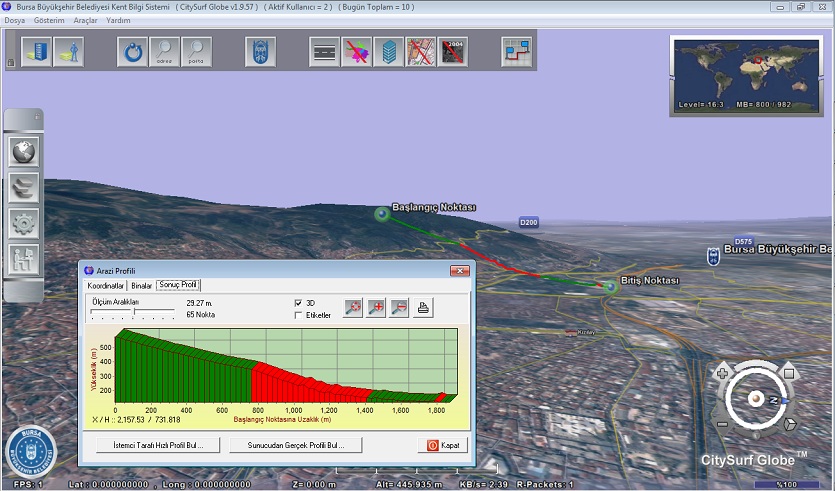Click the blue circular refresh toolbar icon
Image resolution: width=835 pixels, height=491 pixels.
(x=133, y=52)
